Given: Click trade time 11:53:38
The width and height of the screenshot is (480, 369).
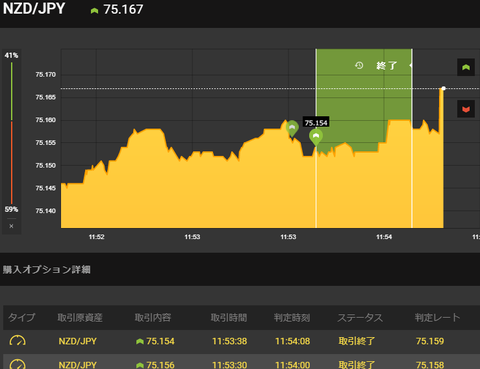Looking at the screenshot, I should (x=230, y=341).
